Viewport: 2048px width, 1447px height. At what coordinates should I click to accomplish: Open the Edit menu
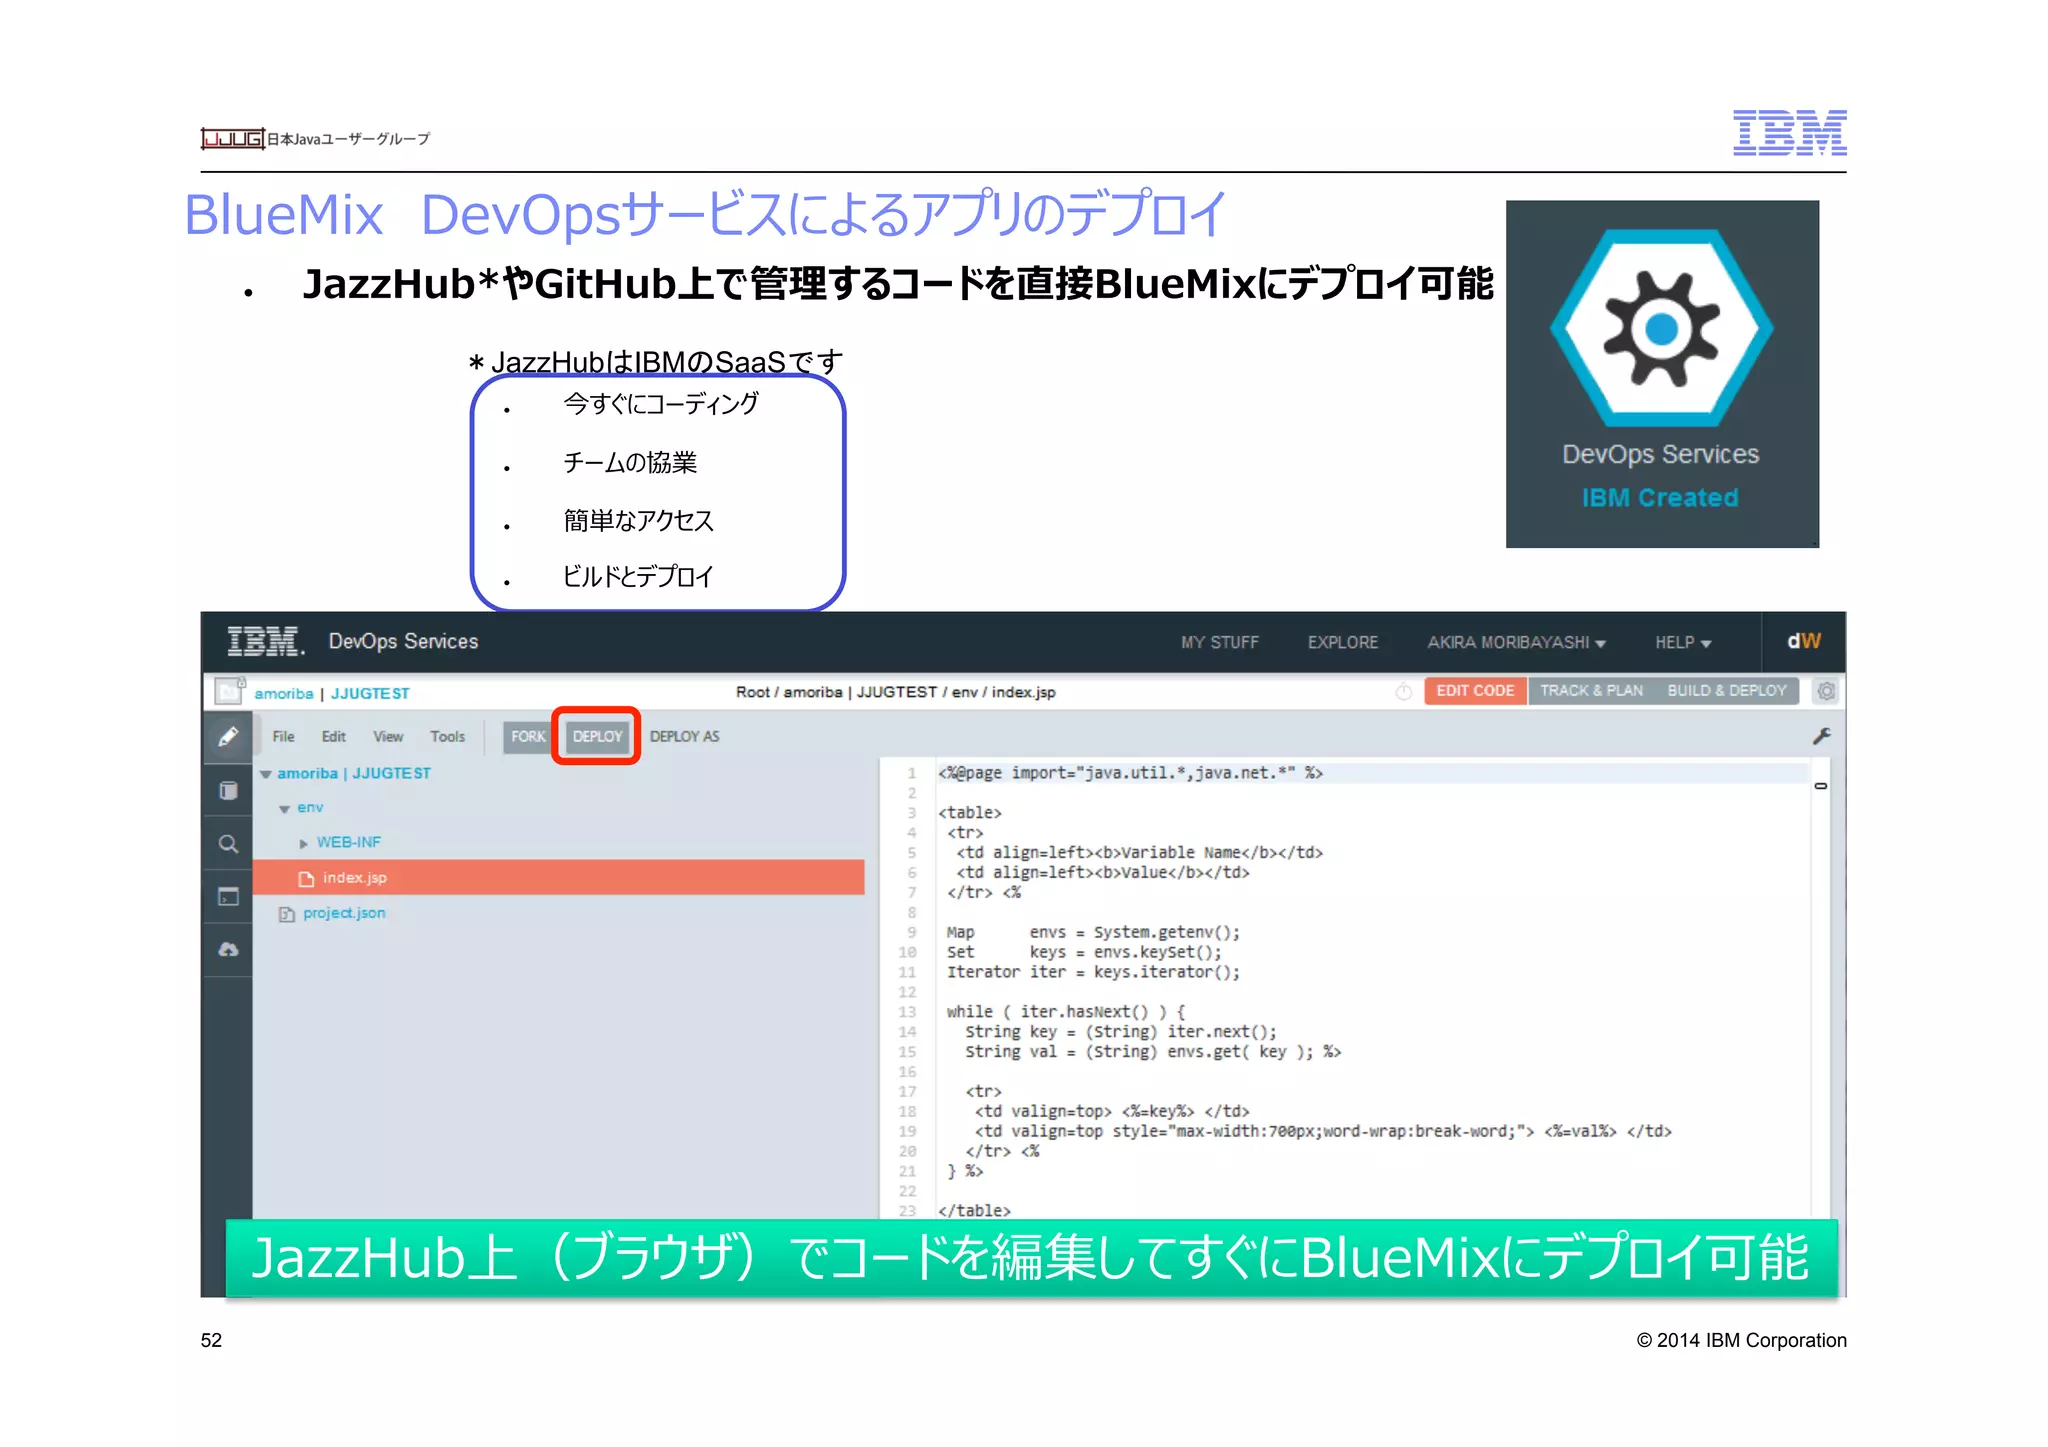[x=333, y=736]
